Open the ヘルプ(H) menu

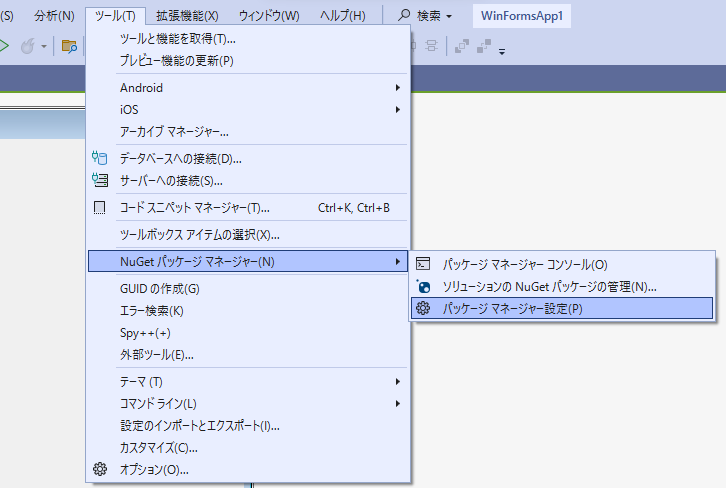(342, 16)
